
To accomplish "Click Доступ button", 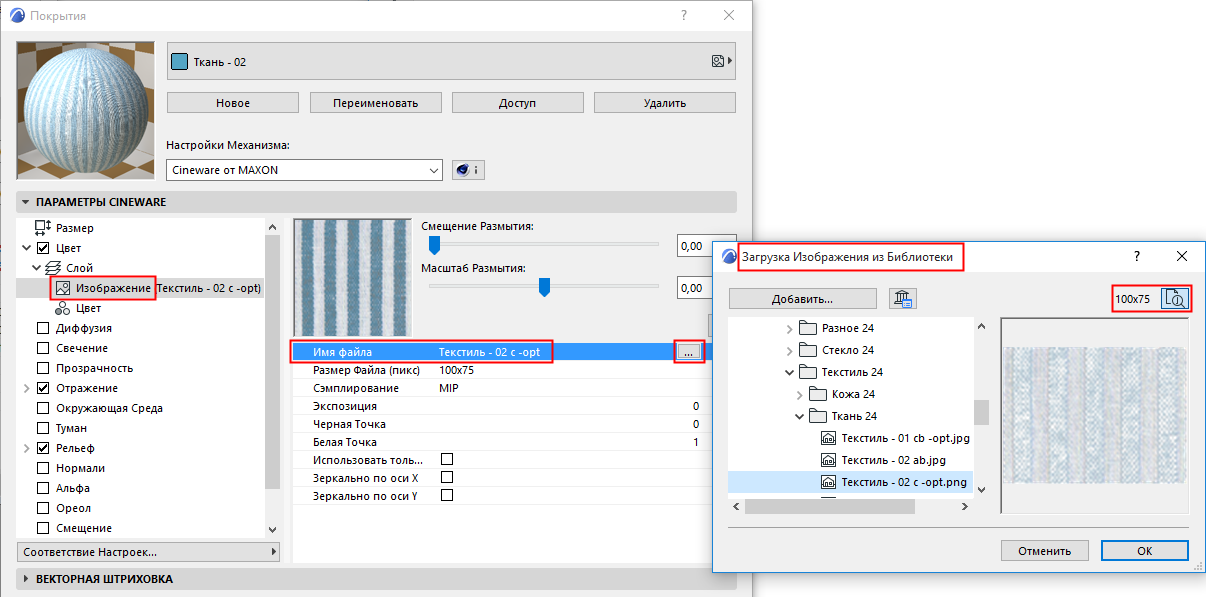I will [517, 103].
